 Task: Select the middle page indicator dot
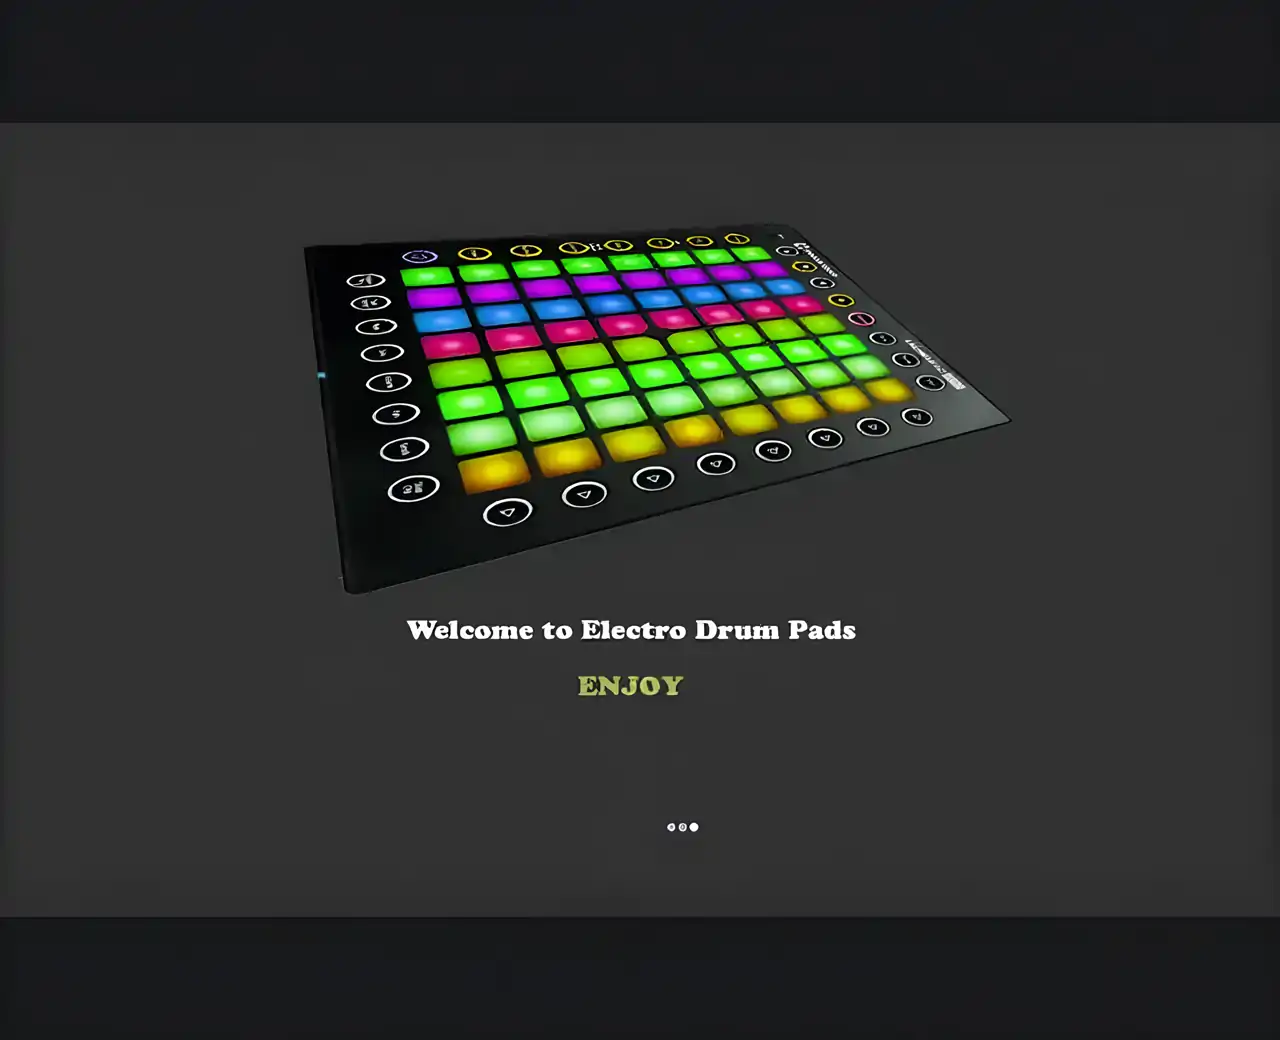coord(683,827)
